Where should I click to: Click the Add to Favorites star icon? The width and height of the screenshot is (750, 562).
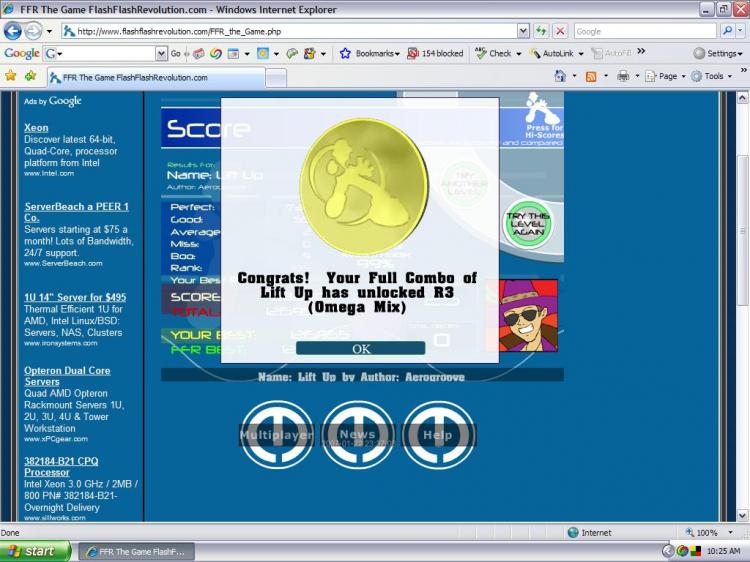pyautogui.click(x=31, y=76)
